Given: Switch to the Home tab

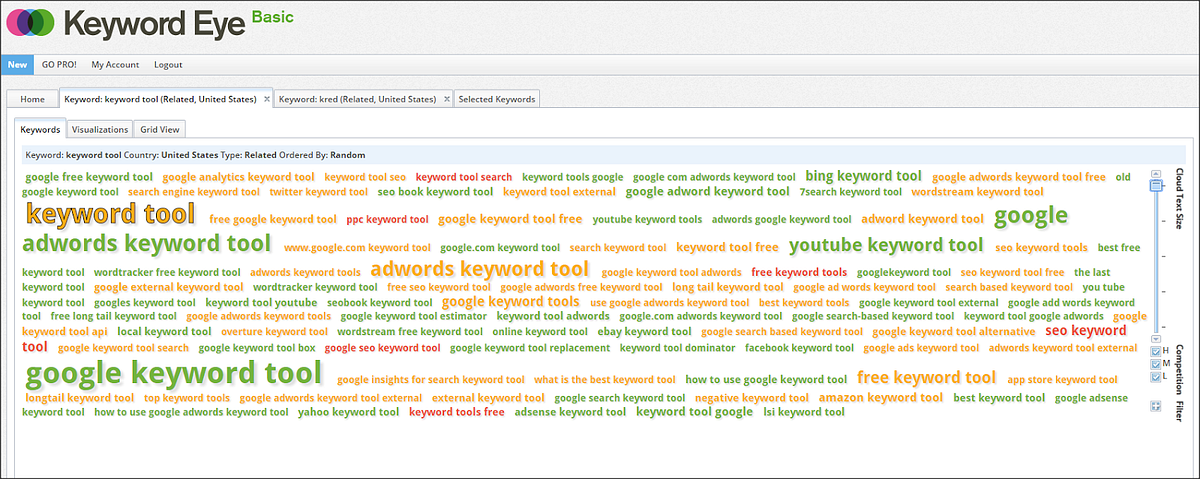Looking at the screenshot, I should [33, 99].
